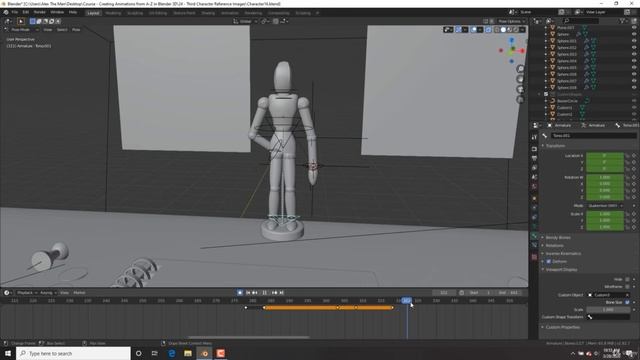Open the File menu

pos(15,12)
